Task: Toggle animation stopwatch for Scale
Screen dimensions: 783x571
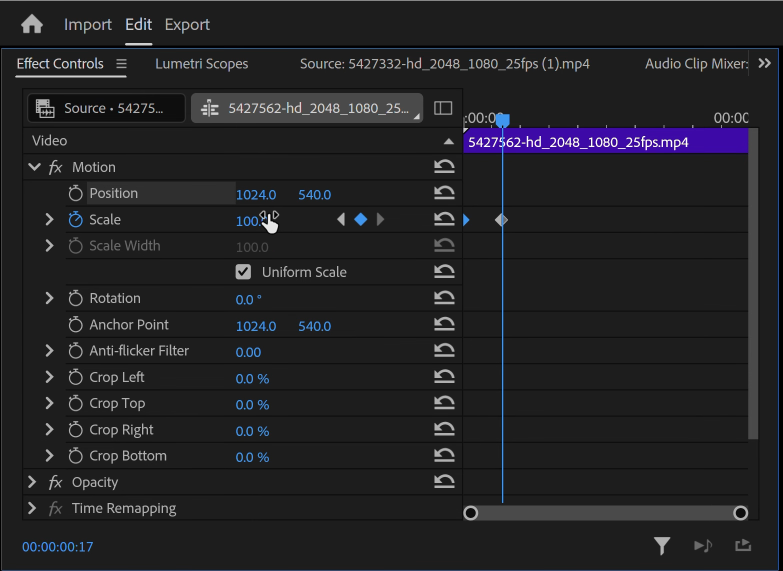Action: (75, 219)
